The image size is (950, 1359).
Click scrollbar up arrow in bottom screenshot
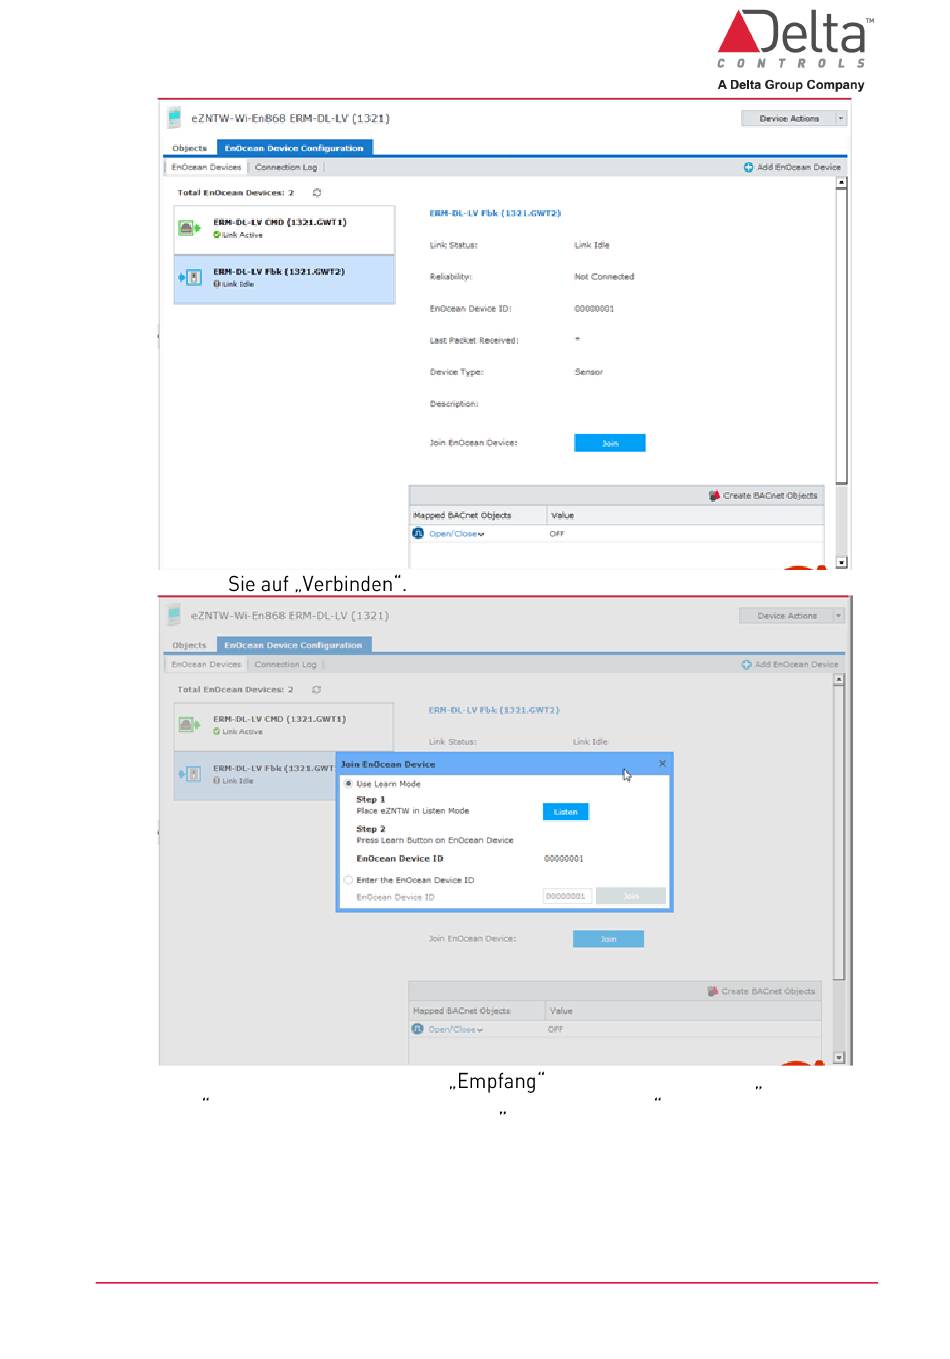[839, 680]
